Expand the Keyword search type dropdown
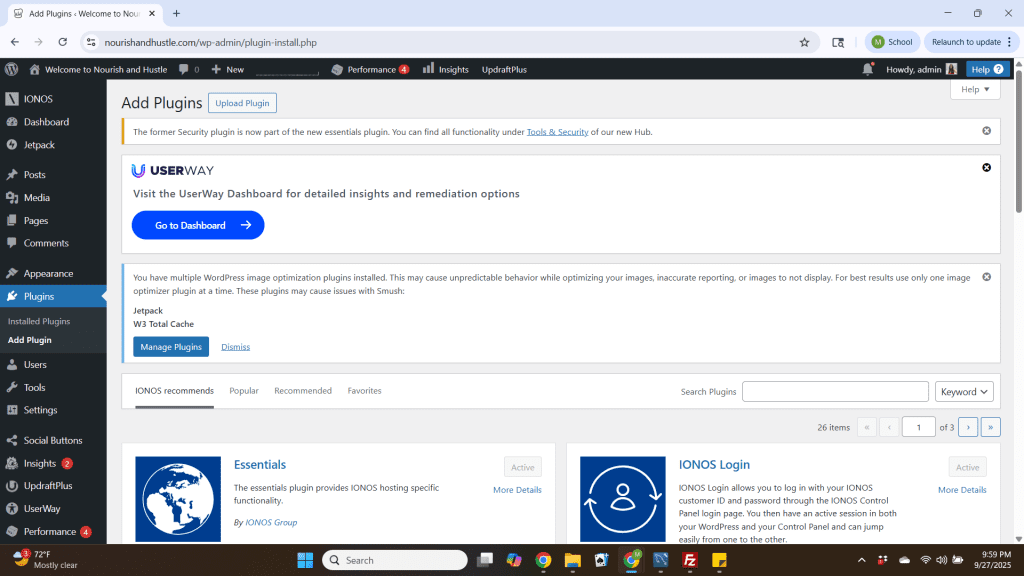 pyautogui.click(x=964, y=392)
